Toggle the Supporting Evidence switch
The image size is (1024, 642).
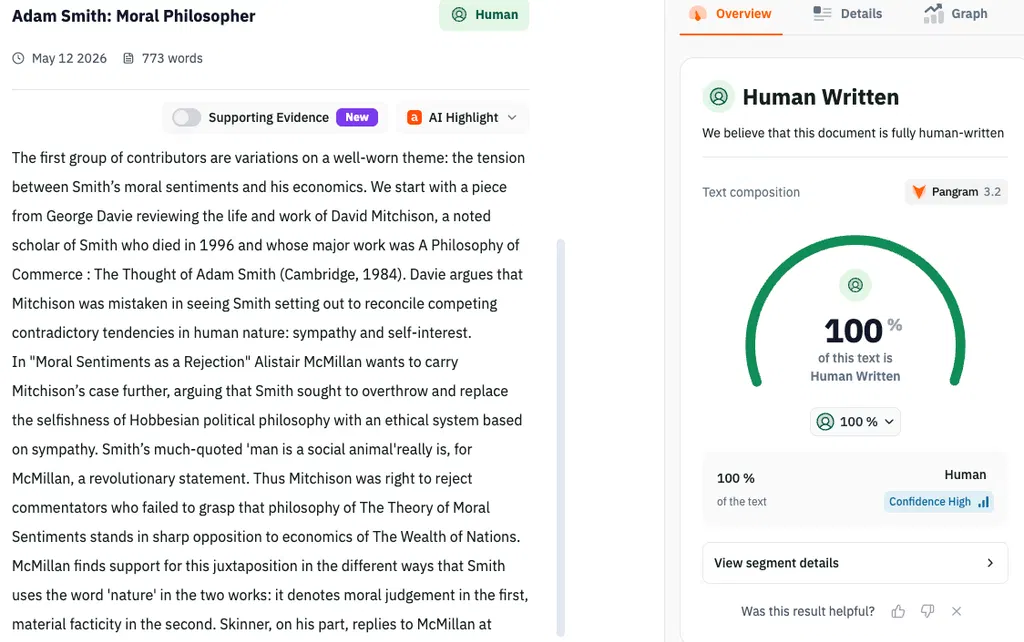pyautogui.click(x=186, y=118)
